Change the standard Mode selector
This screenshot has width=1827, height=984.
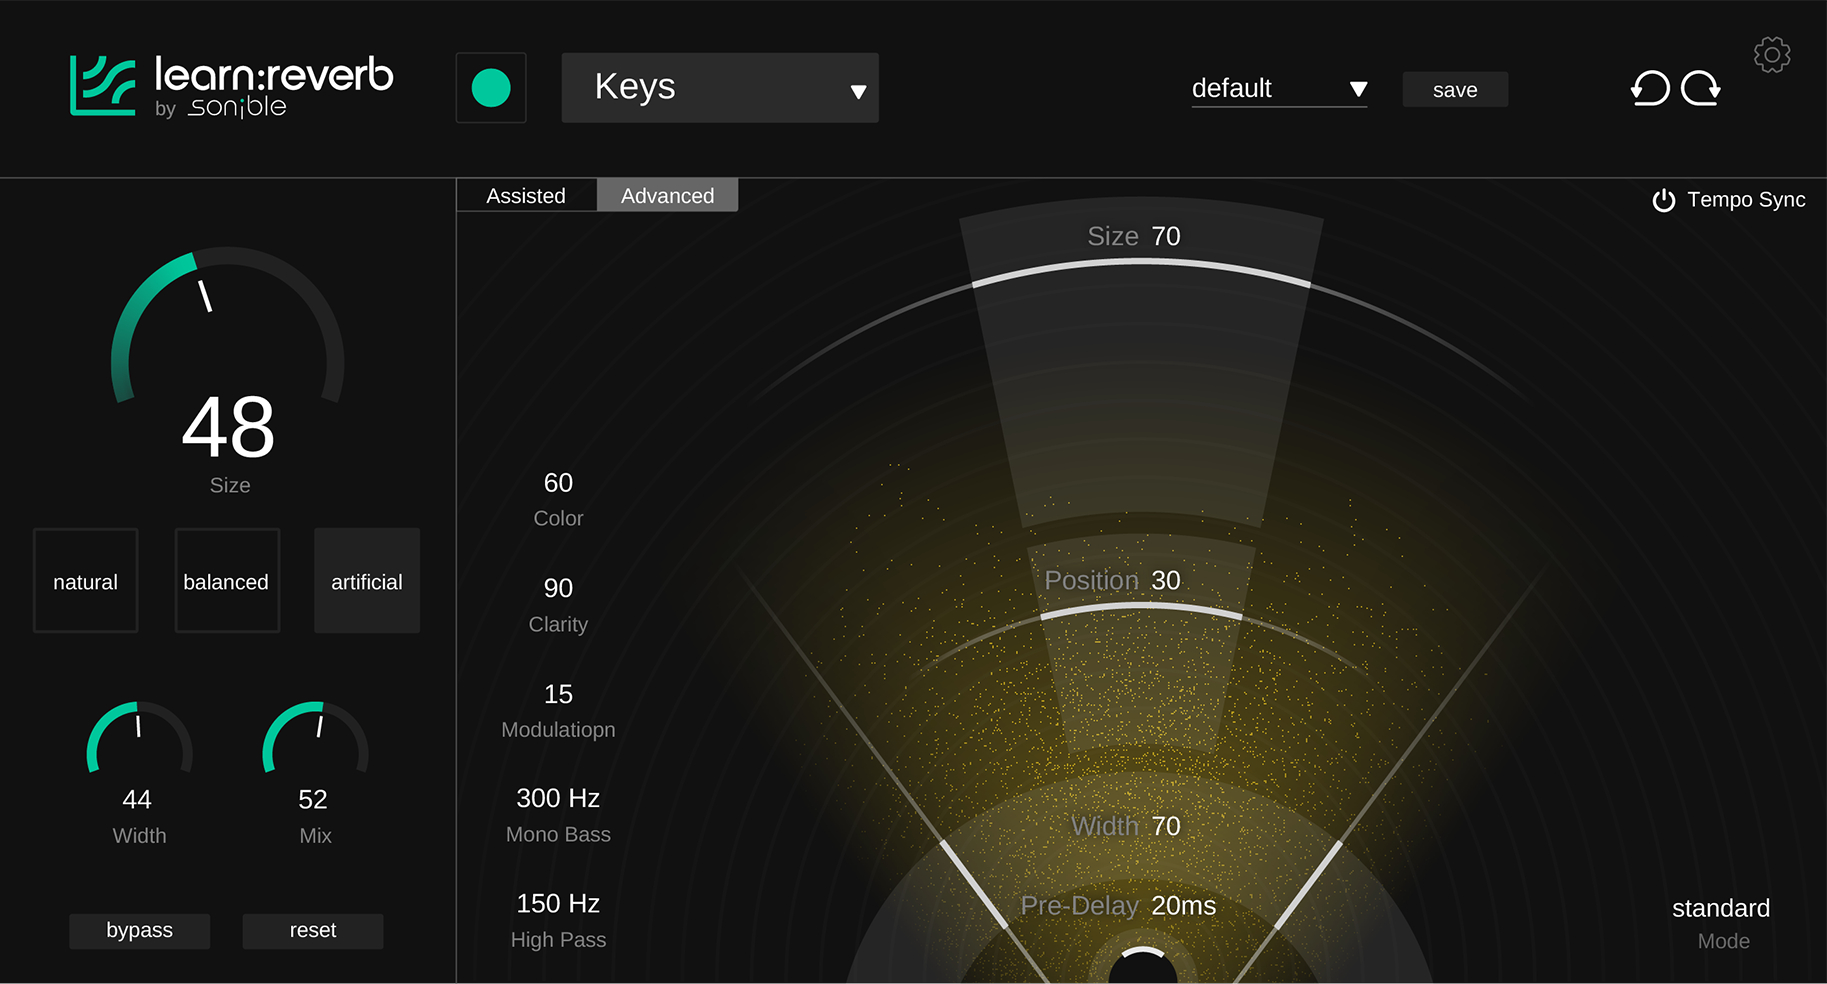click(1720, 908)
